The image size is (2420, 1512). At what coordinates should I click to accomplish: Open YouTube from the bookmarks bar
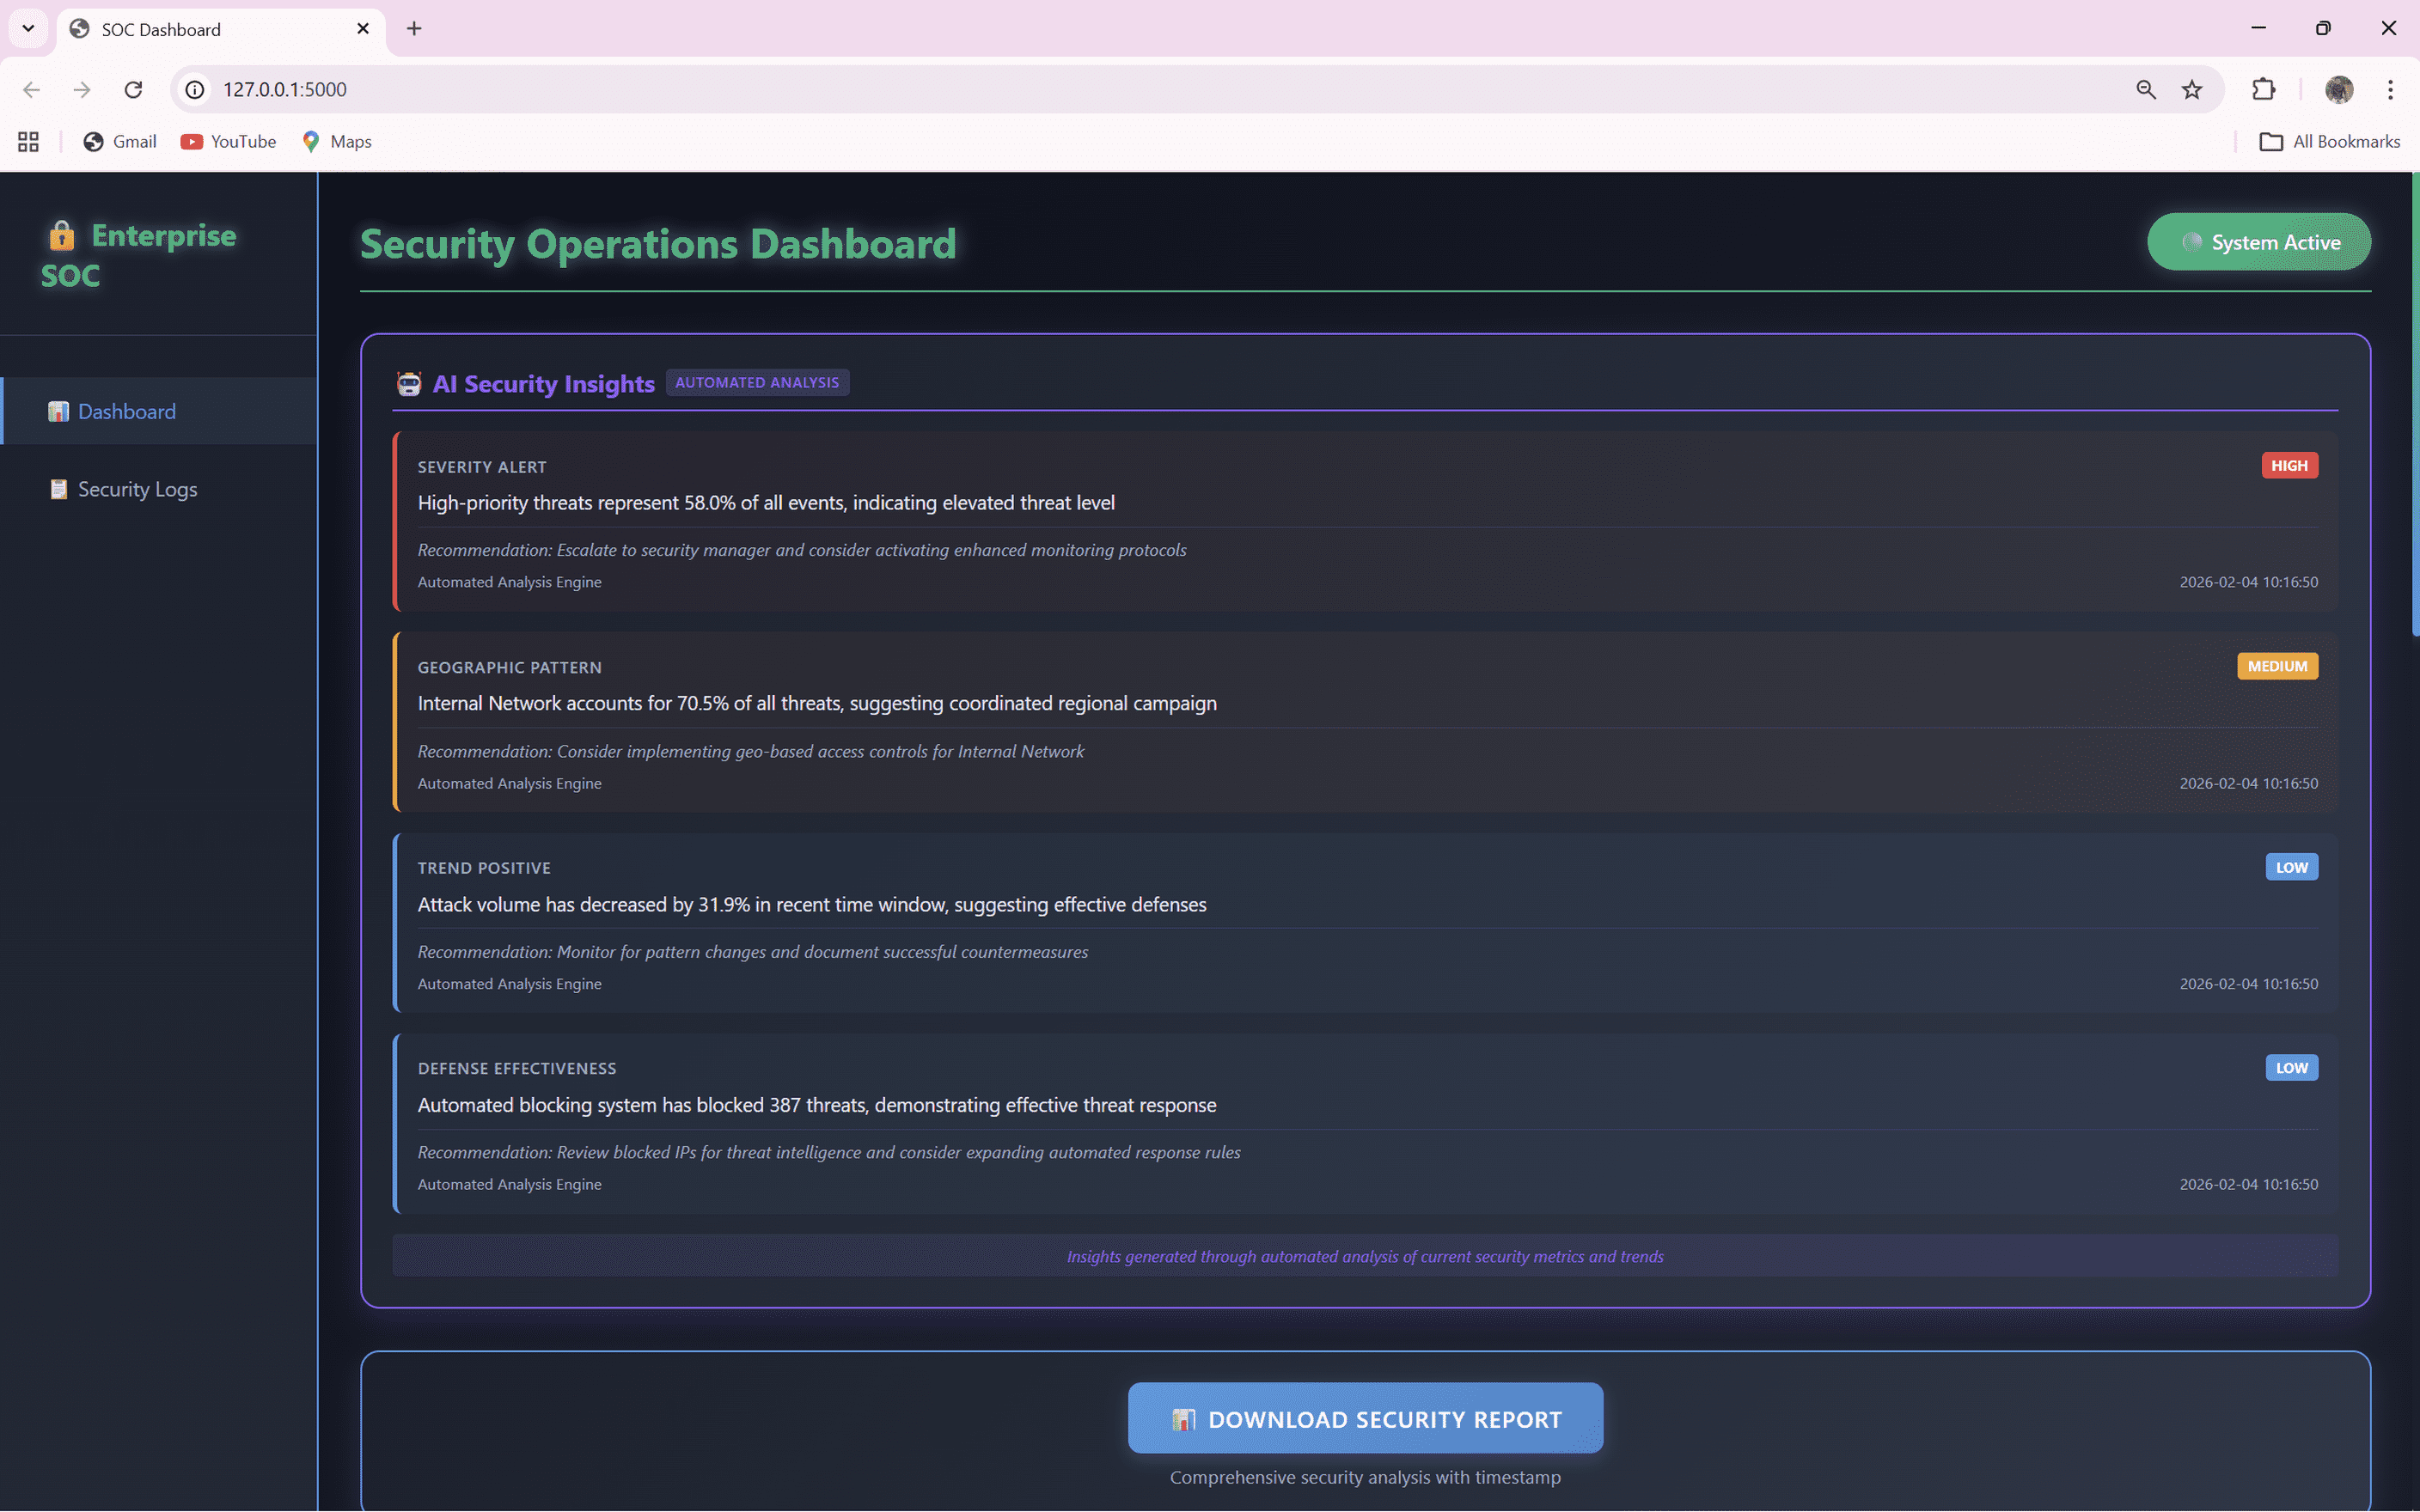228,141
